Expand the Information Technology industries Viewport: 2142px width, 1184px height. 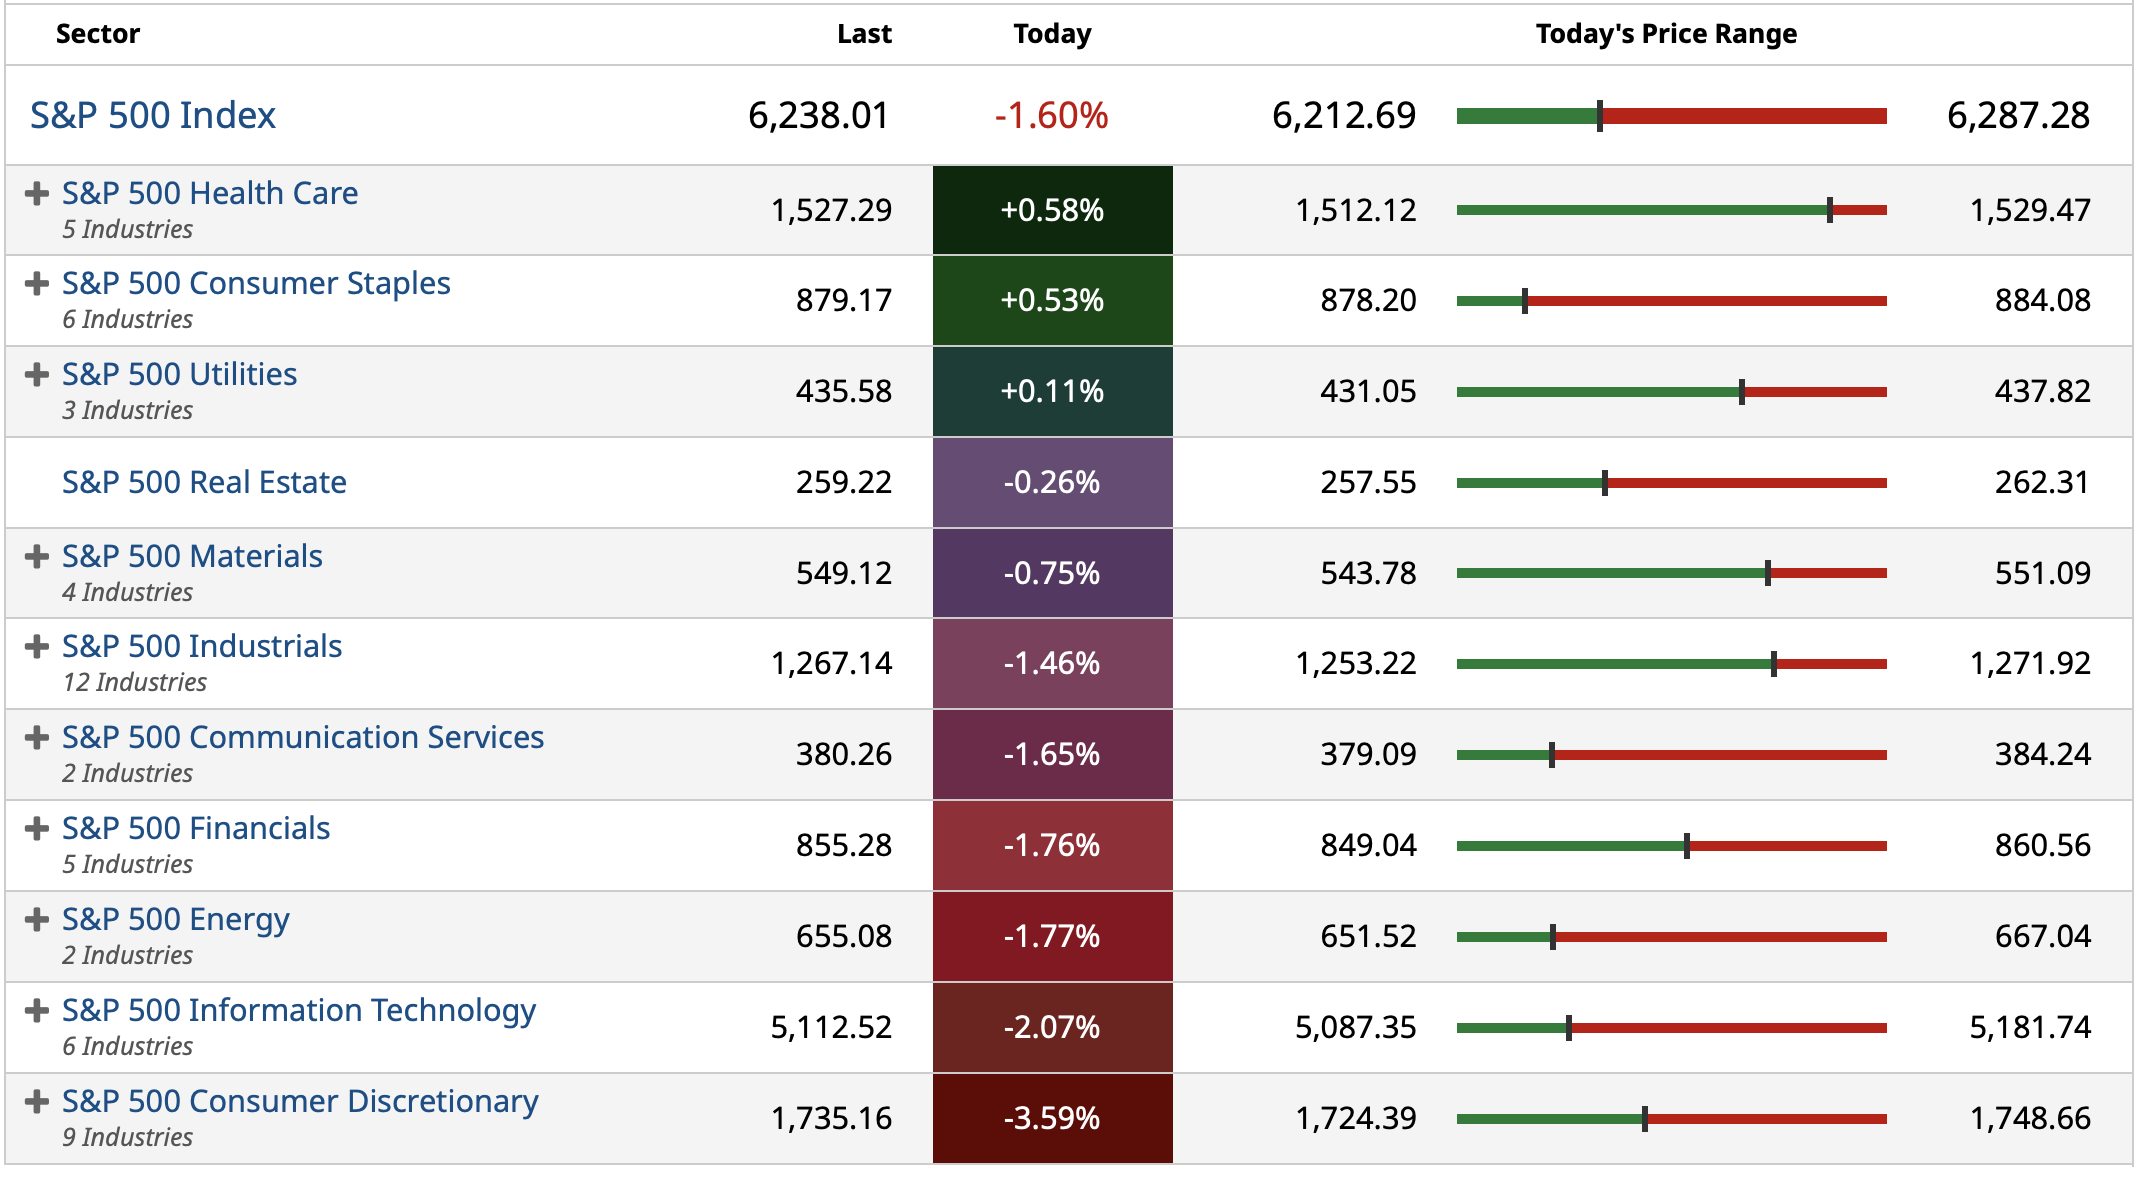pos(37,1011)
